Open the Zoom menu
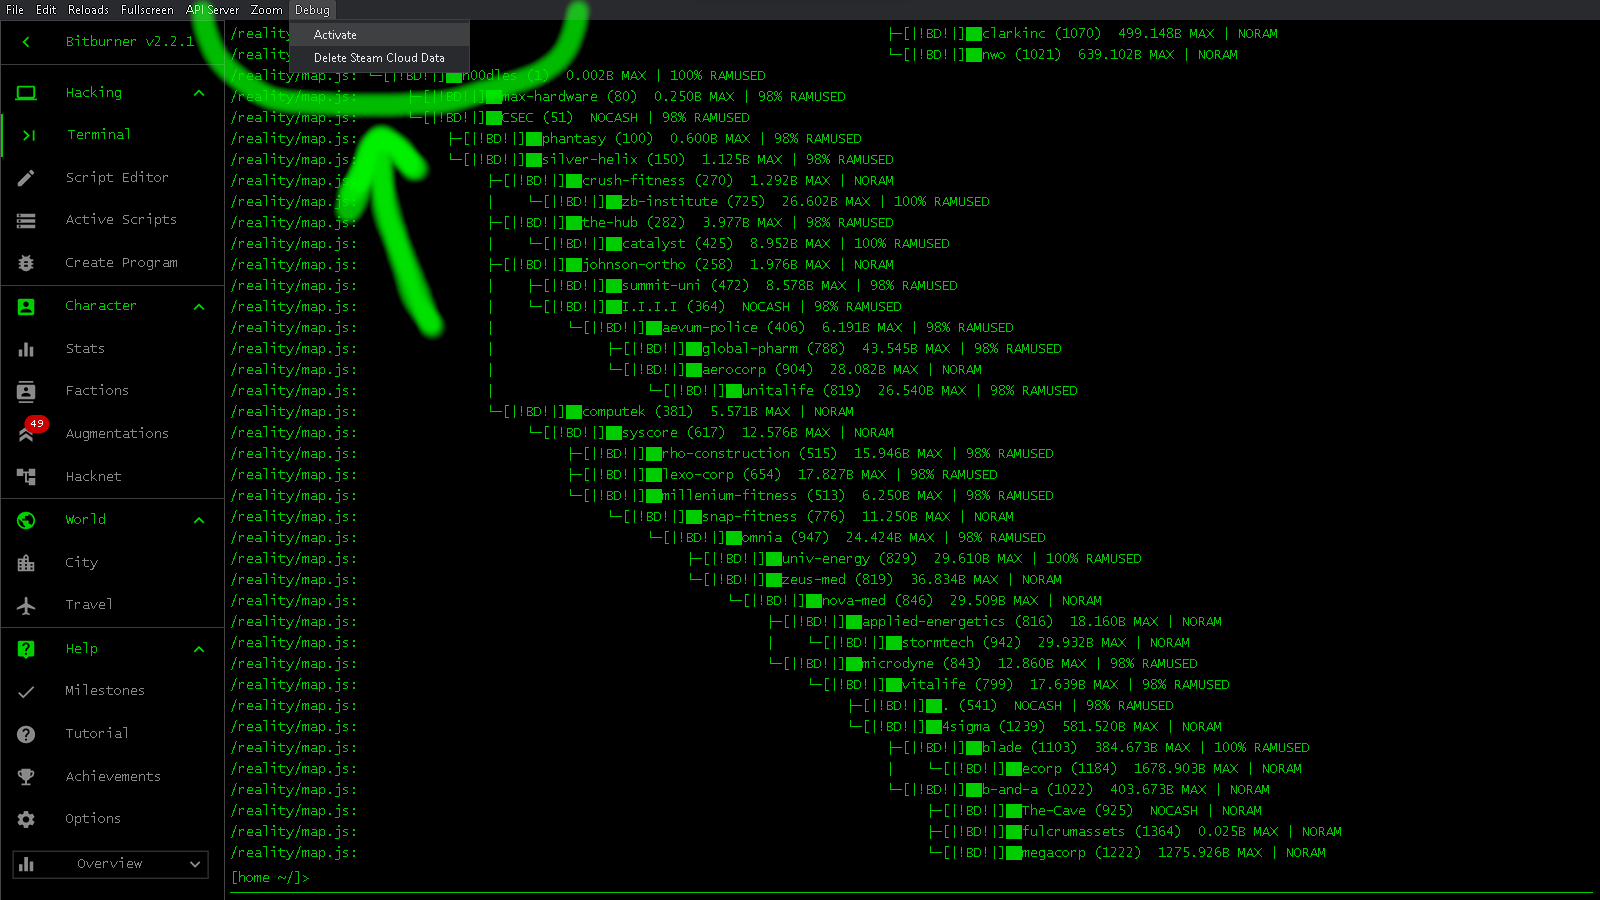 click(x=266, y=10)
